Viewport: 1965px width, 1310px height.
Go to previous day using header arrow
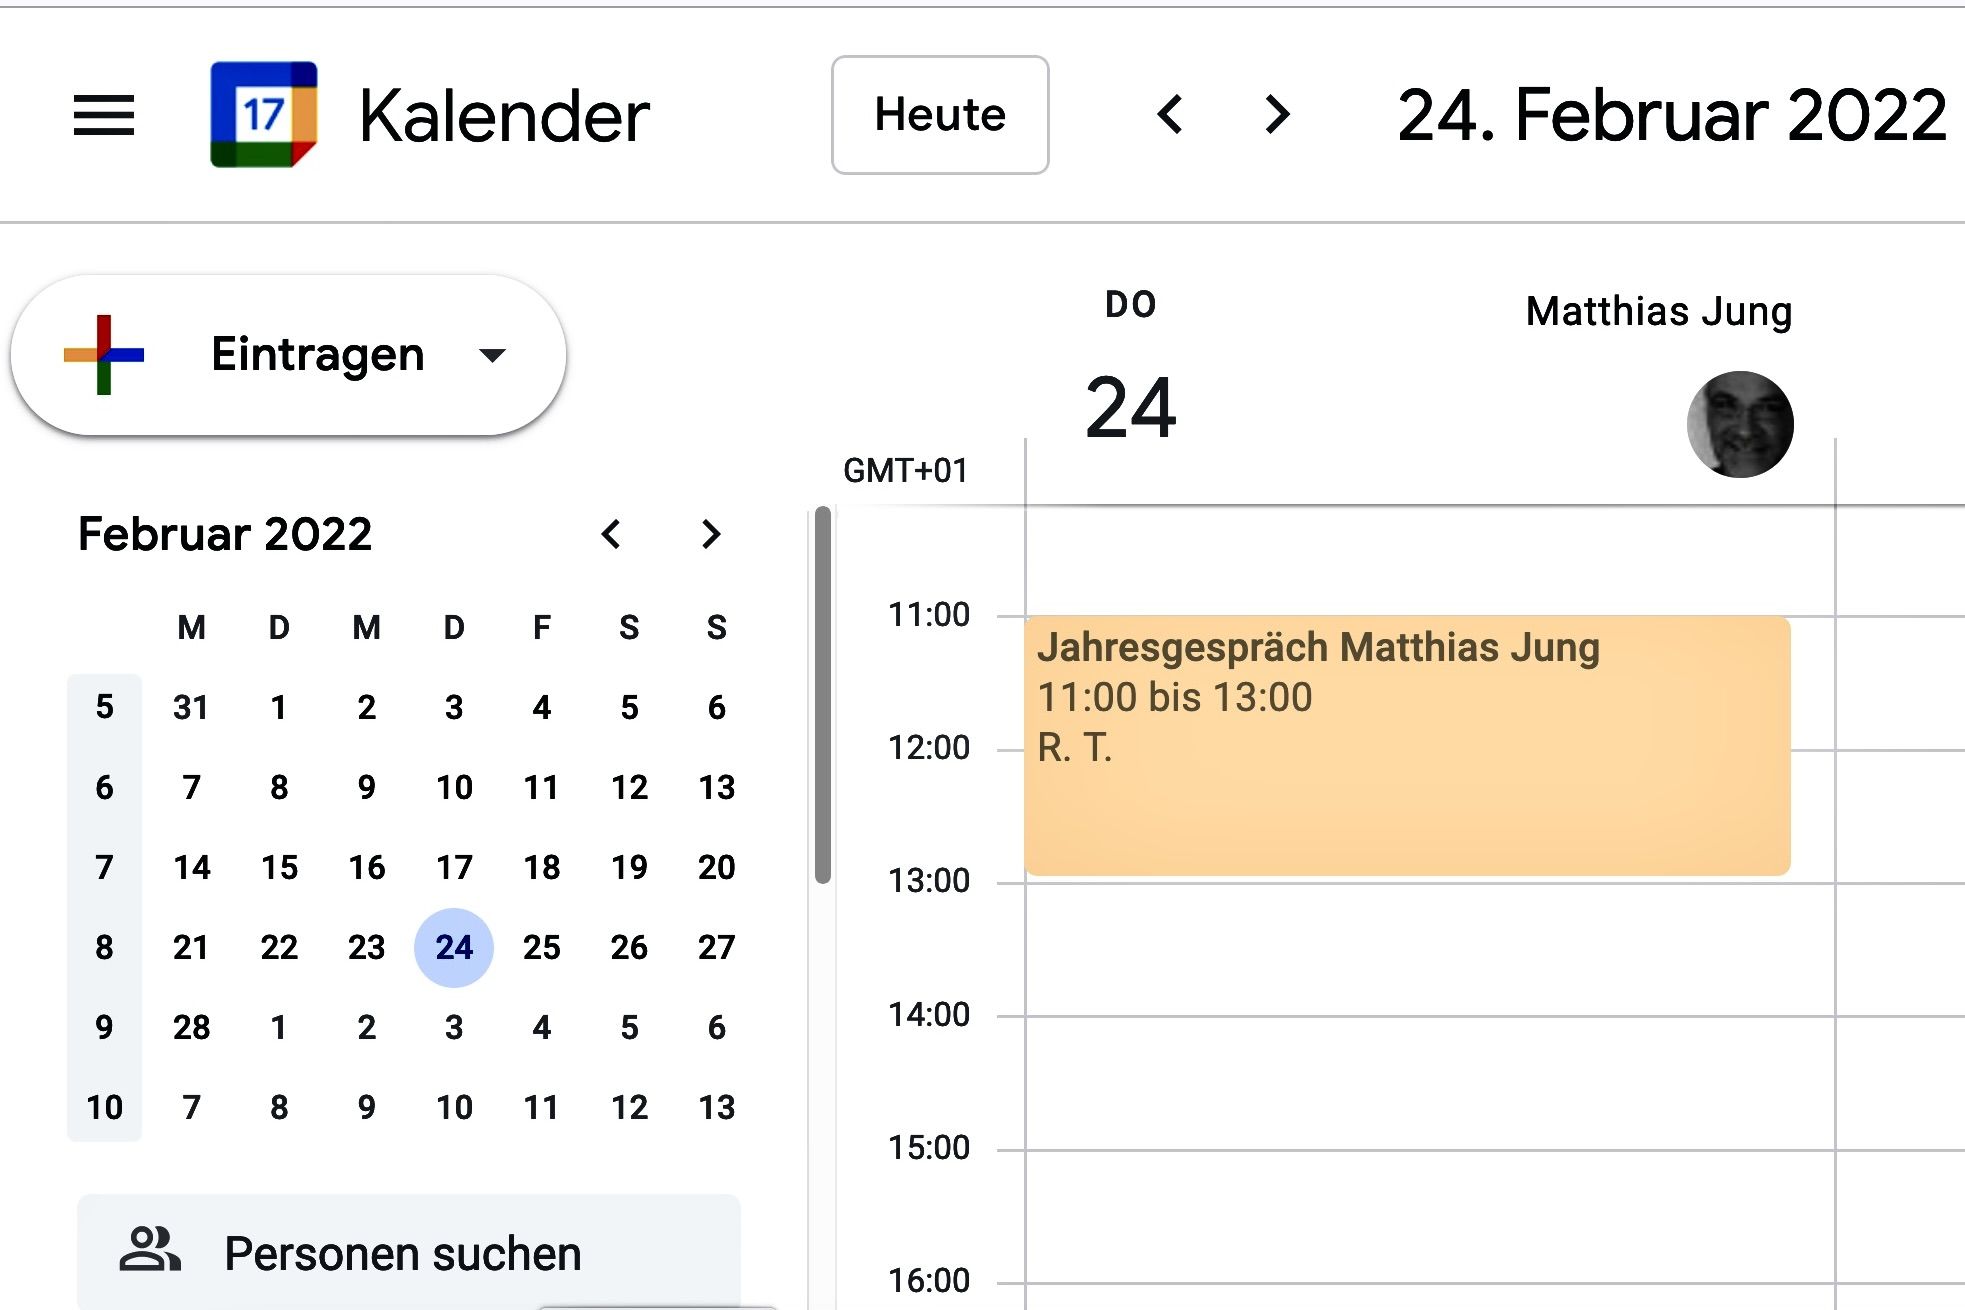tap(1171, 114)
